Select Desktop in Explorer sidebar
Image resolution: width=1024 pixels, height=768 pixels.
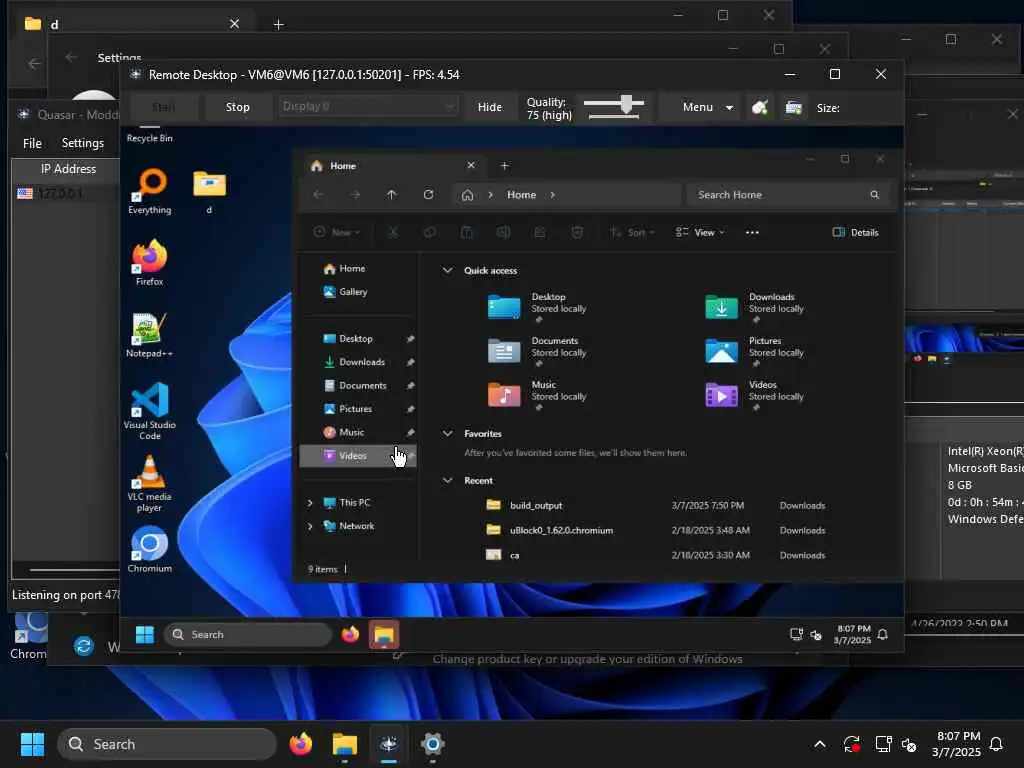tap(359, 339)
